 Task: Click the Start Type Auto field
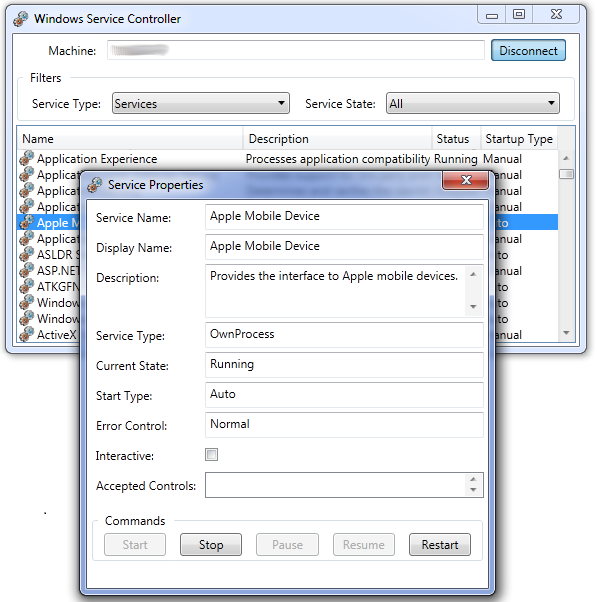(344, 395)
